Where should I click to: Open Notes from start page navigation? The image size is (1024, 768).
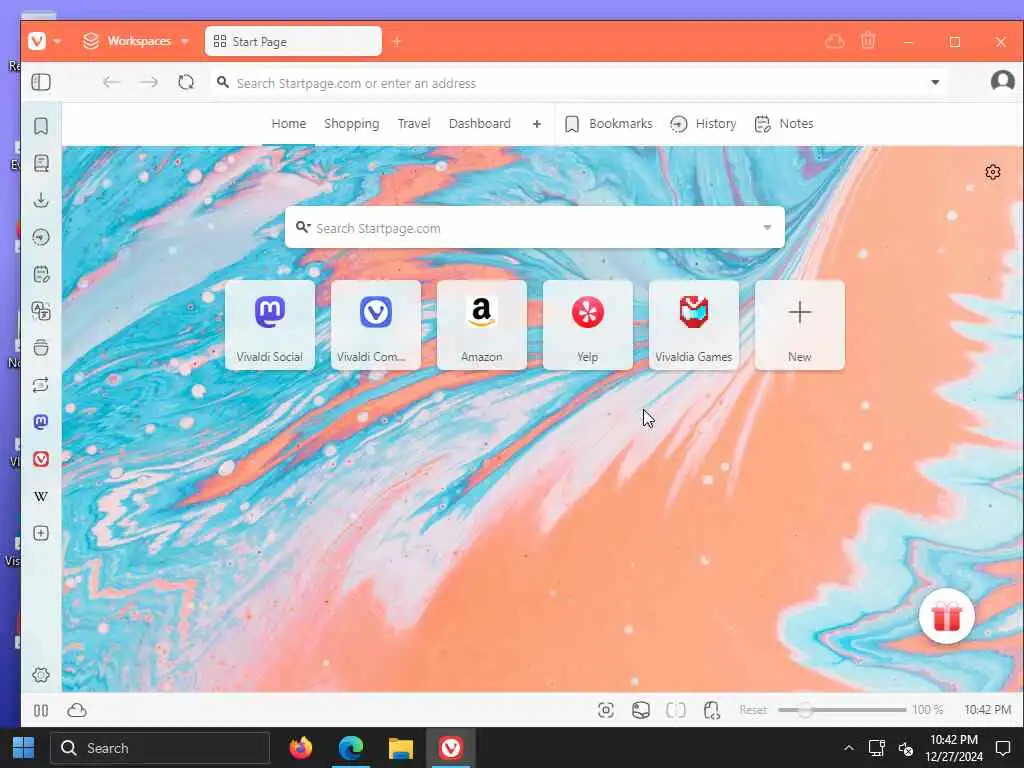784,123
